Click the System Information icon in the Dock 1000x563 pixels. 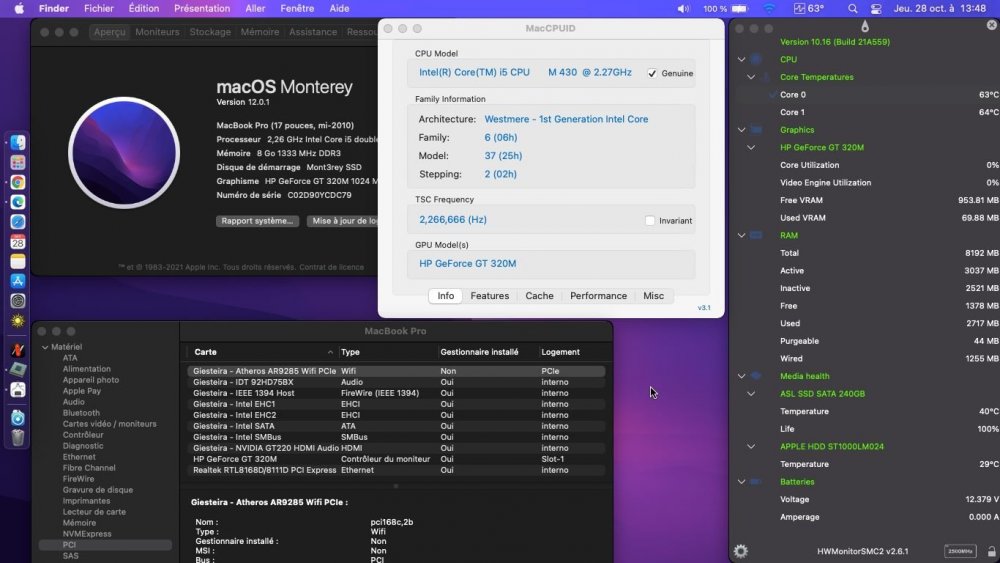coord(18,389)
